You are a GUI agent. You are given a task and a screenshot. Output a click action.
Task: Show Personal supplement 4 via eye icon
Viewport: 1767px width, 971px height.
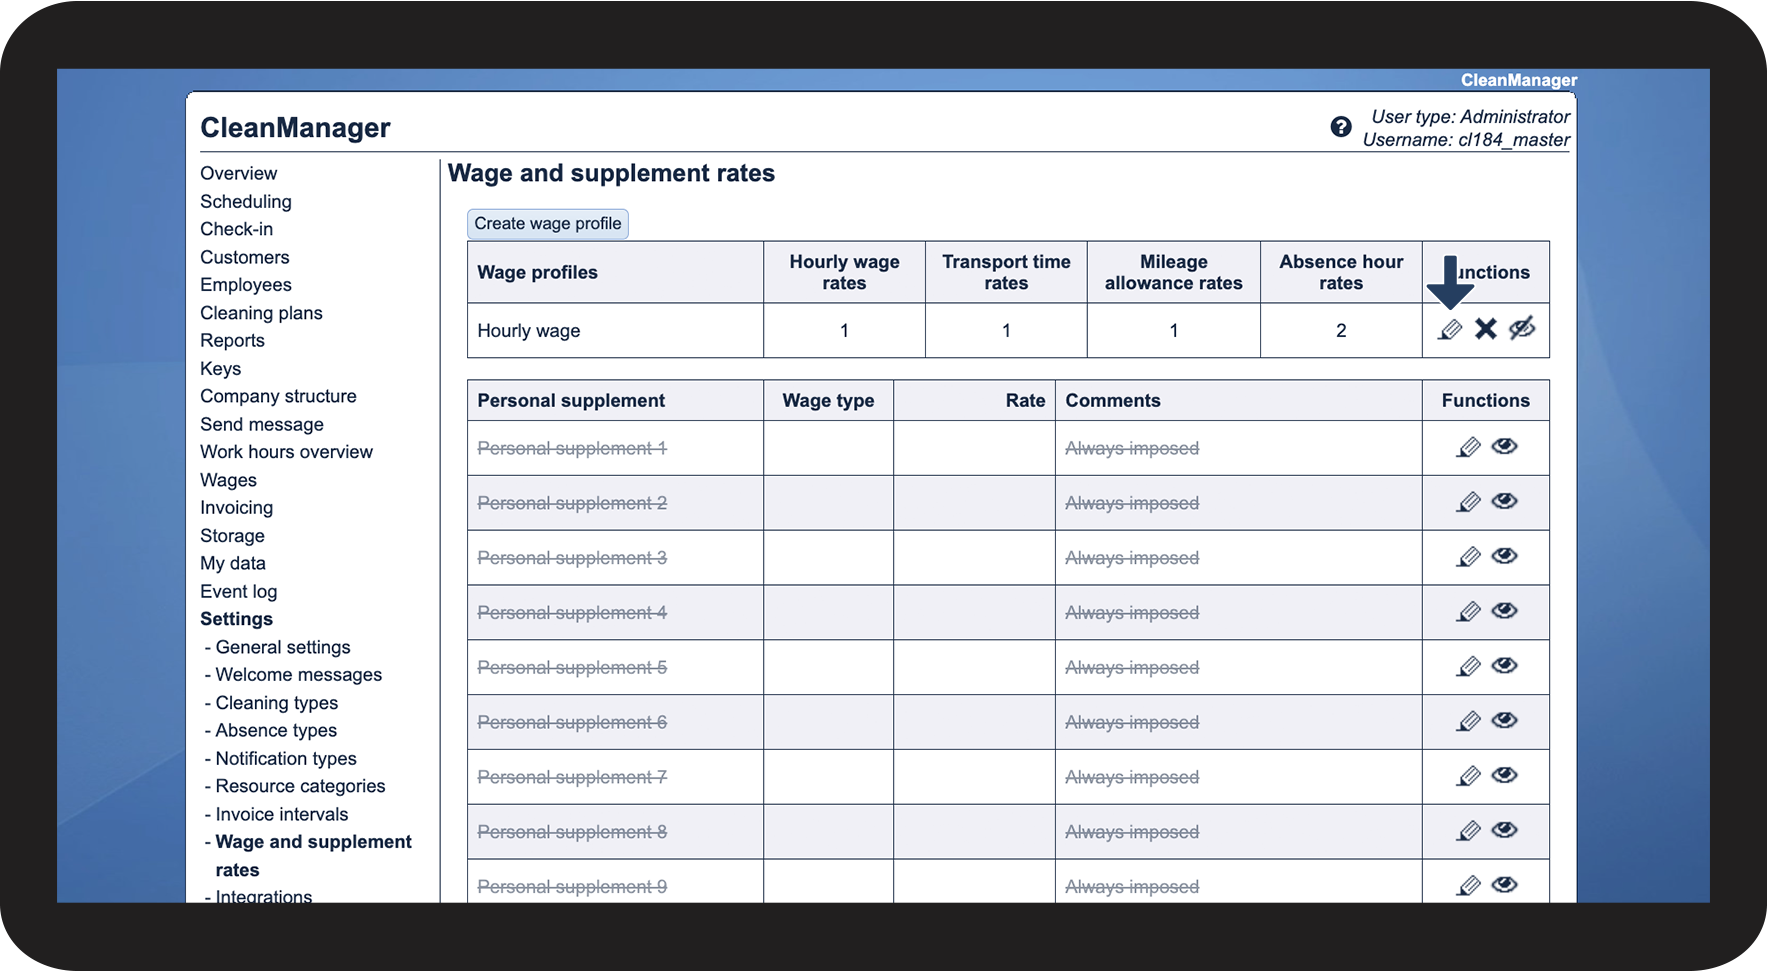1504,611
